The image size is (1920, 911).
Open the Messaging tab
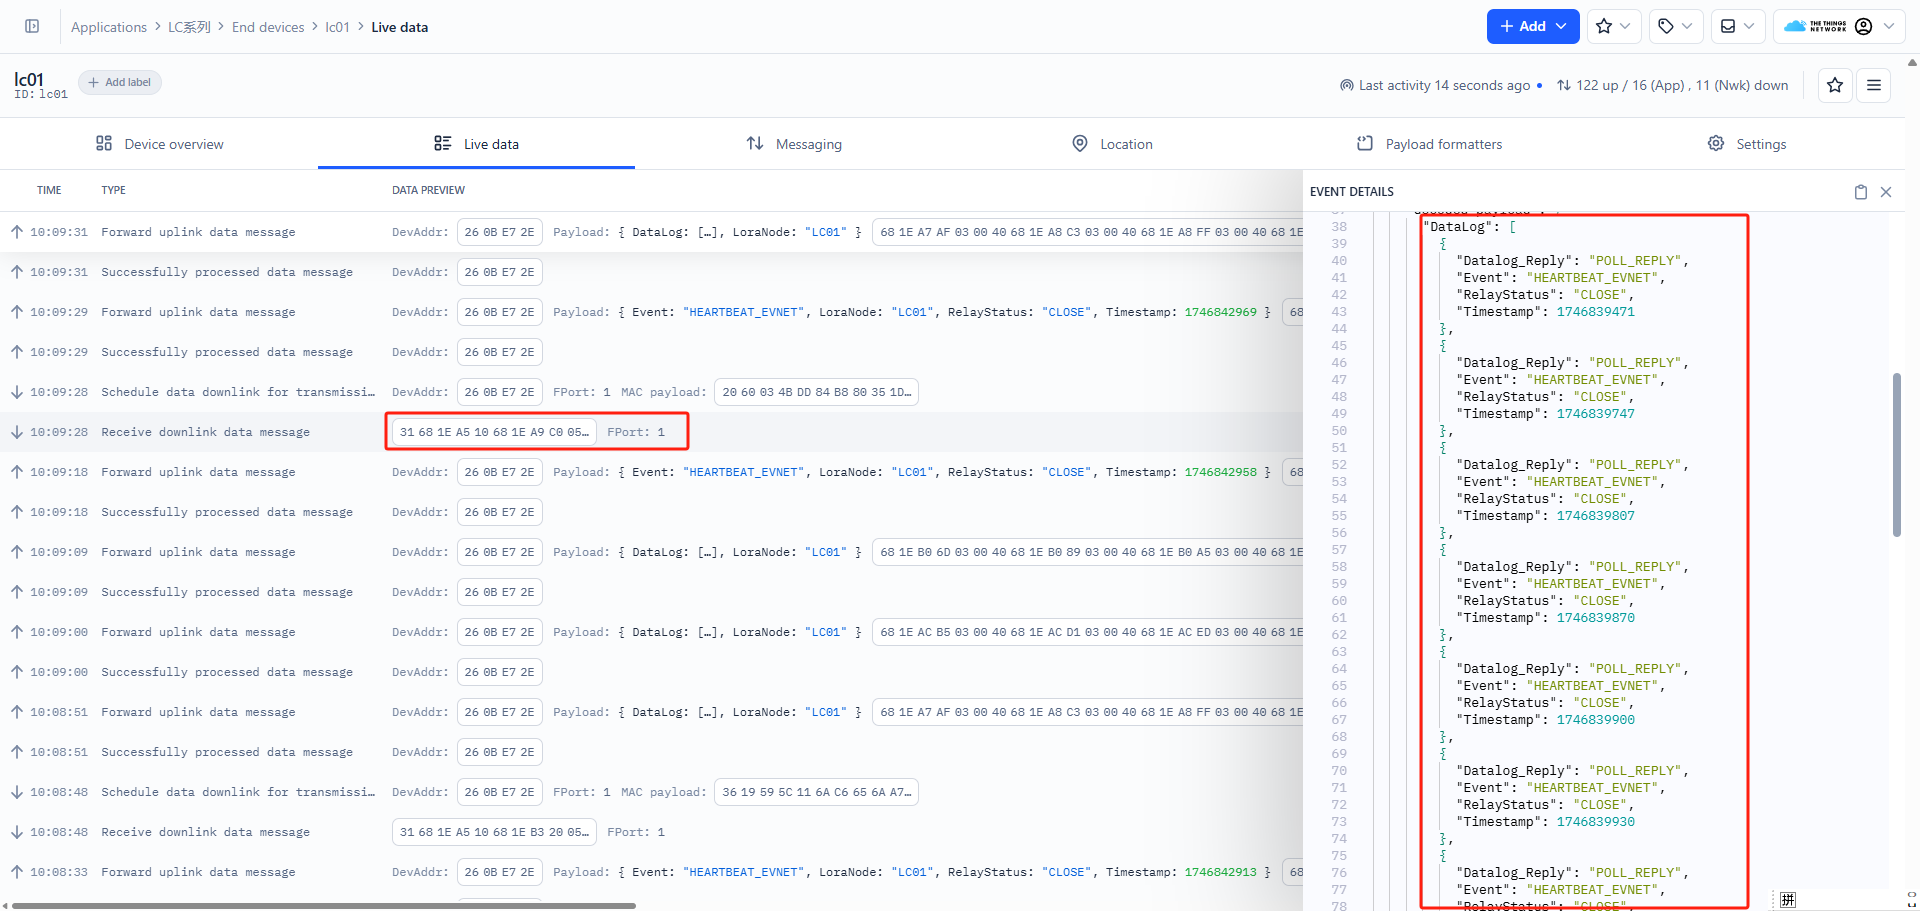pyautogui.click(x=794, y=144)
